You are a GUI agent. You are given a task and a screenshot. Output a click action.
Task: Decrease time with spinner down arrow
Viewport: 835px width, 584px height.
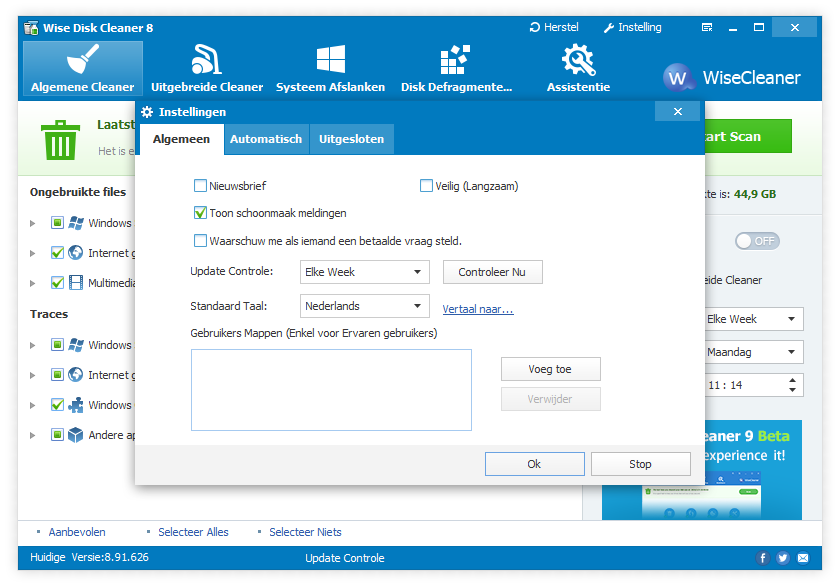(792, 390)
